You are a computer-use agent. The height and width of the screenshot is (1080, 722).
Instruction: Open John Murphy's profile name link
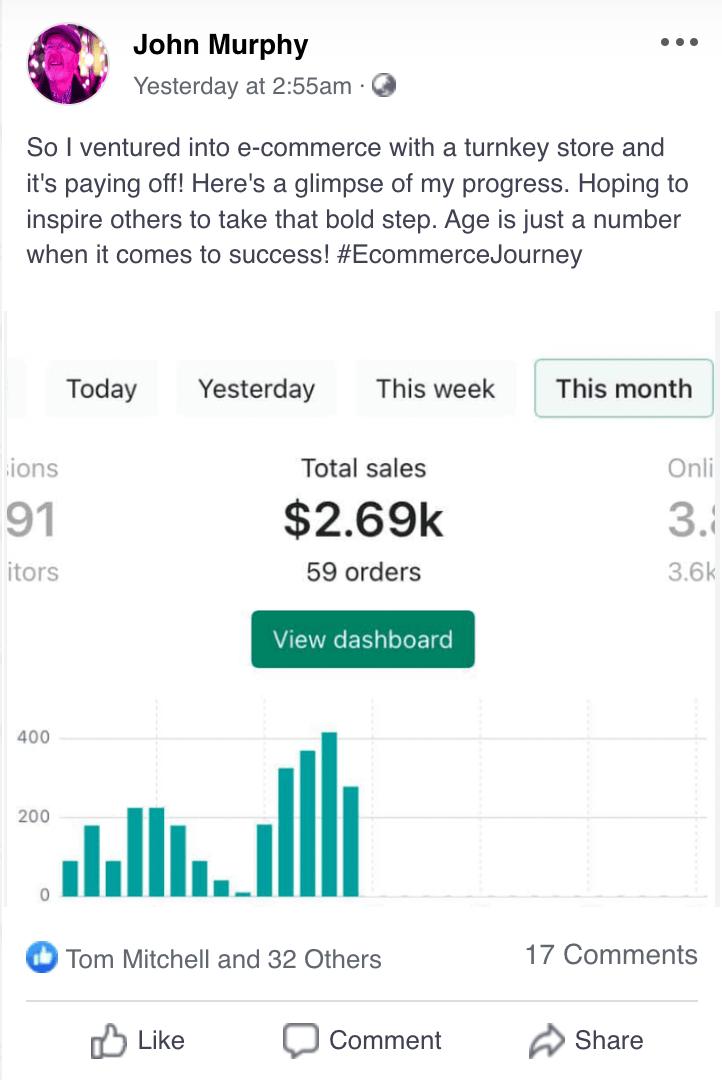pyautogui.click(x=220, y=45)
